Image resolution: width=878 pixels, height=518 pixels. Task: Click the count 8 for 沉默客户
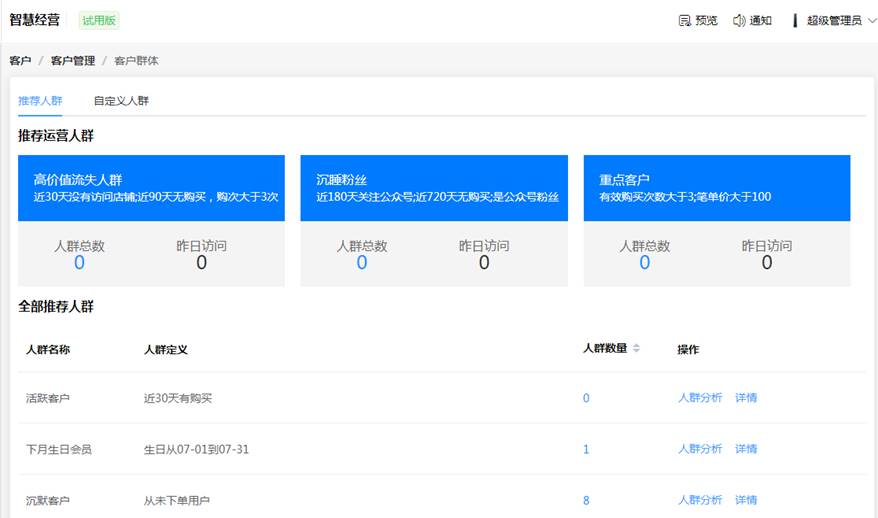tap(586, 501)
